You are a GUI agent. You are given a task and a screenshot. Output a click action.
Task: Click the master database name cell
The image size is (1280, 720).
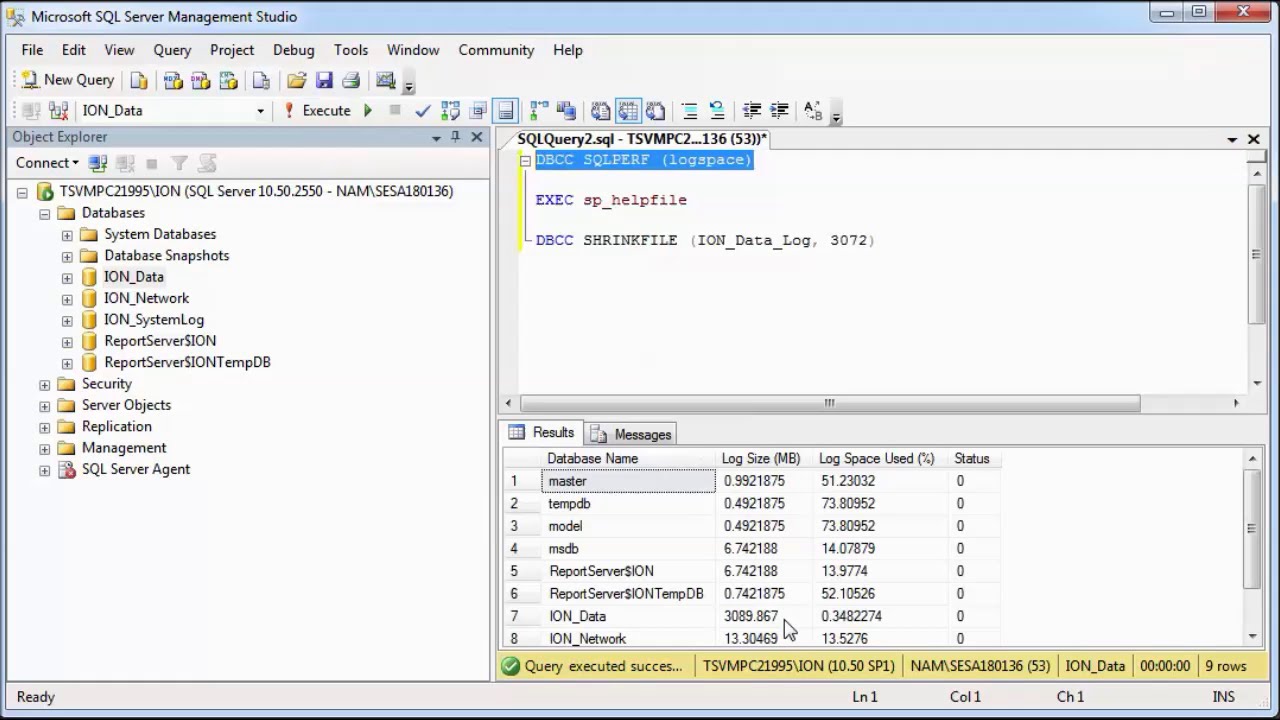(629, 481)
